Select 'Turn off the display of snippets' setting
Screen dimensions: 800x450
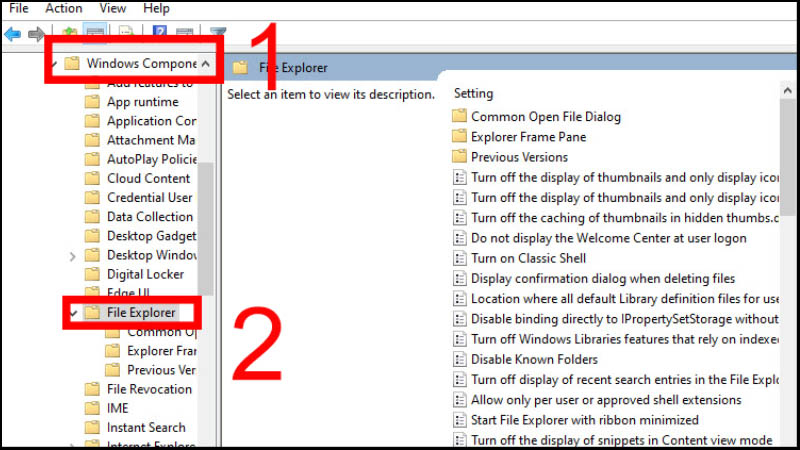[x=621, y=440]
